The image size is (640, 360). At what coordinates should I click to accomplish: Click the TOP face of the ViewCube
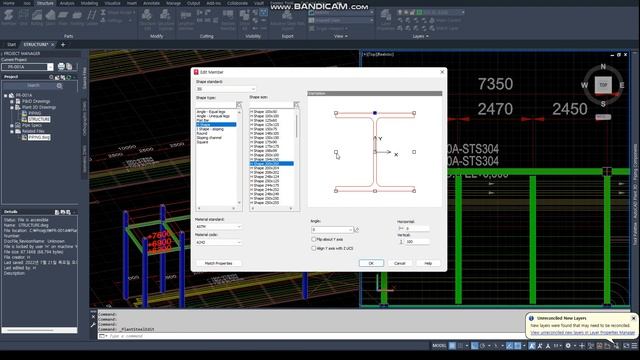(x=603, y=85)
